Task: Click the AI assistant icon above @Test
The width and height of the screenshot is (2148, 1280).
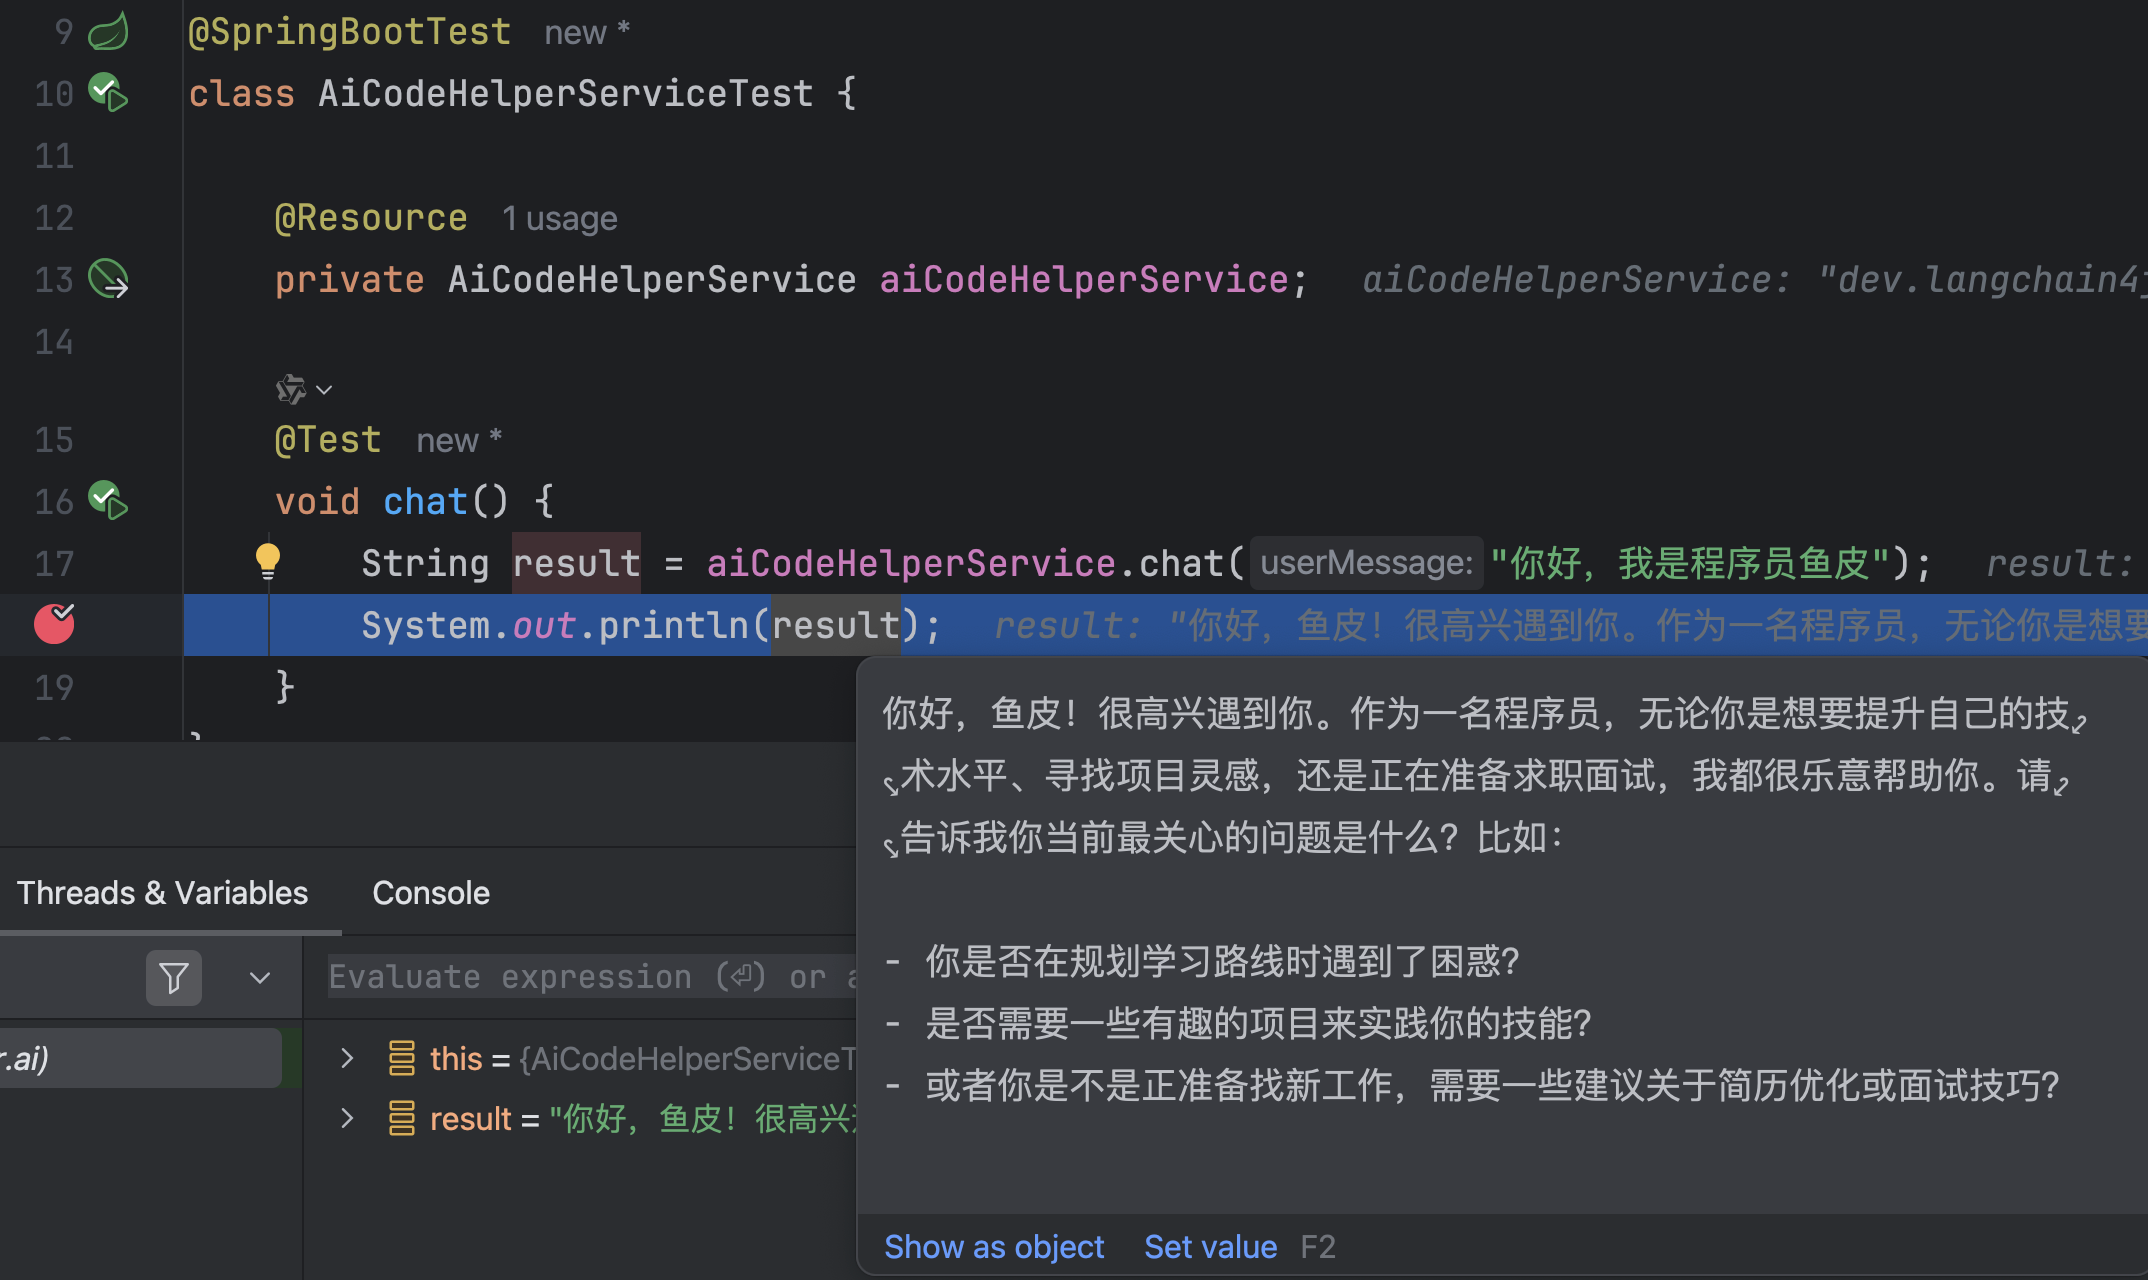Action: 290,389
